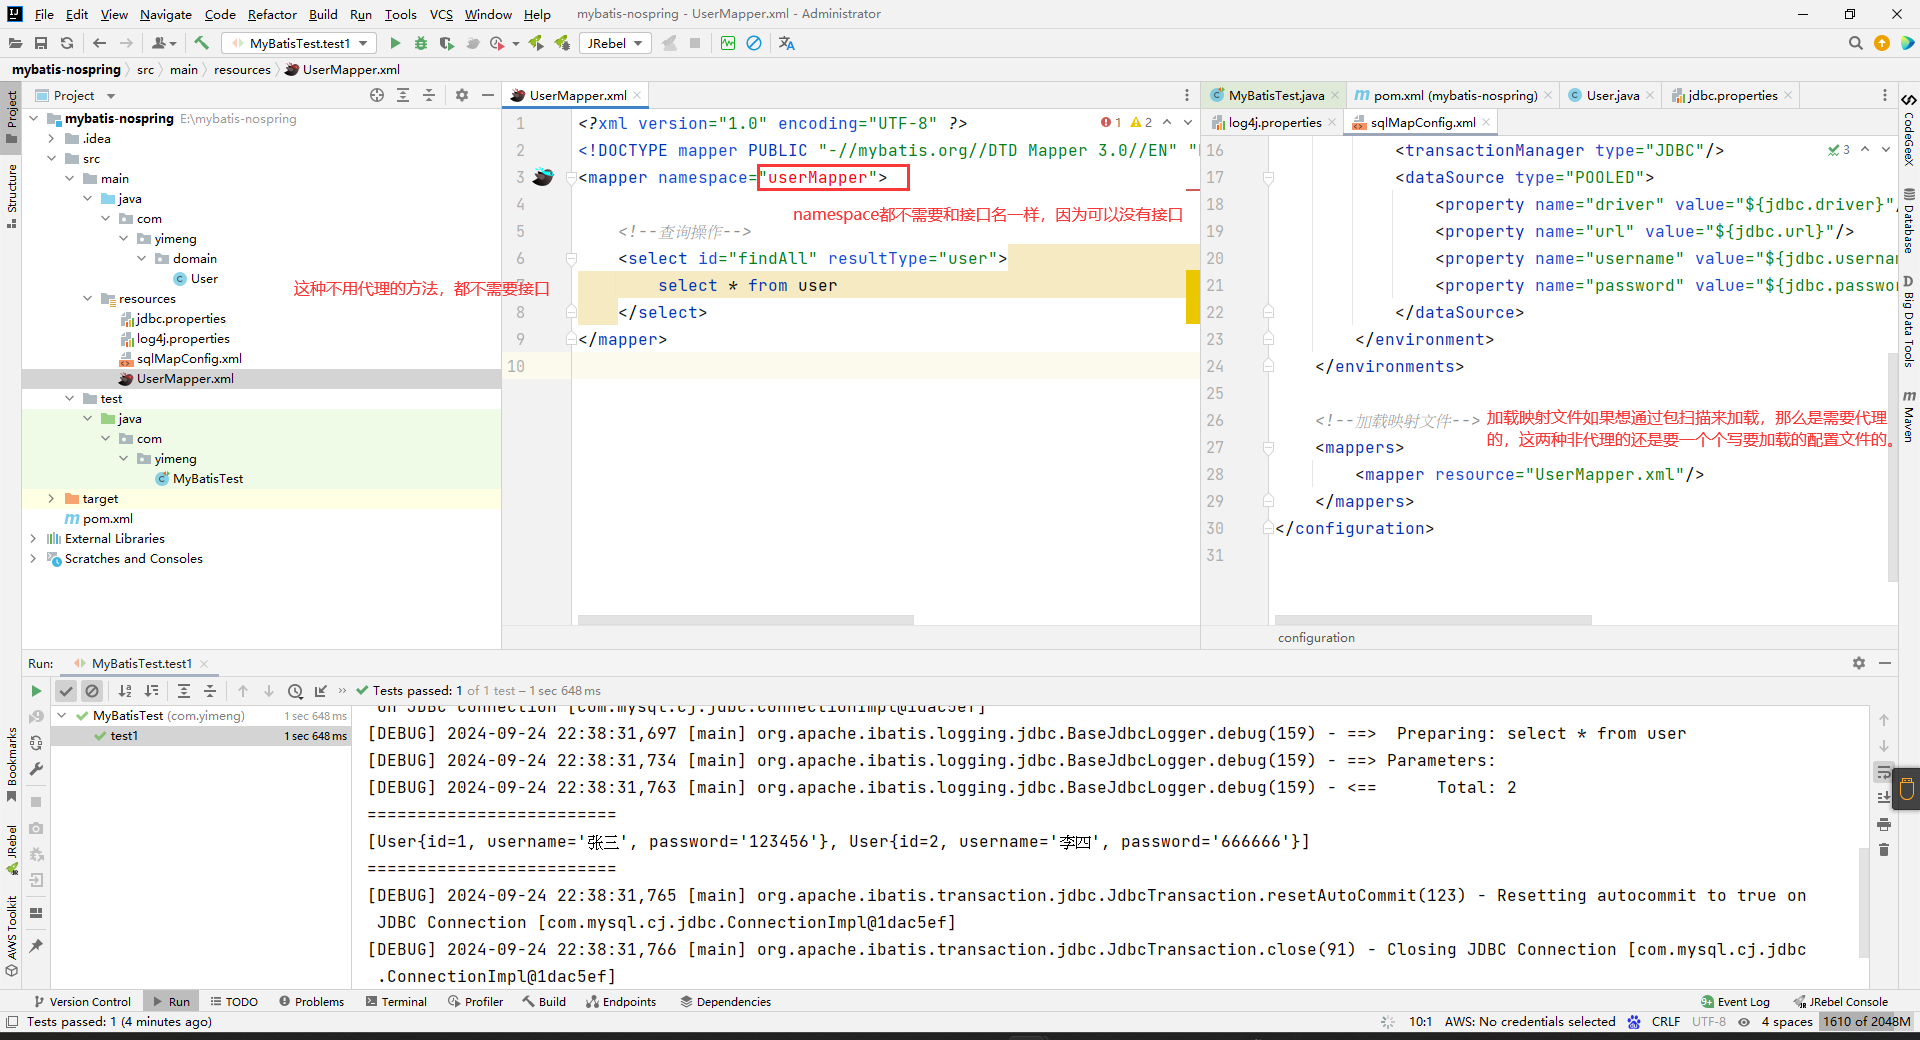Open the translate icon in the toolbar

point(787,43)
